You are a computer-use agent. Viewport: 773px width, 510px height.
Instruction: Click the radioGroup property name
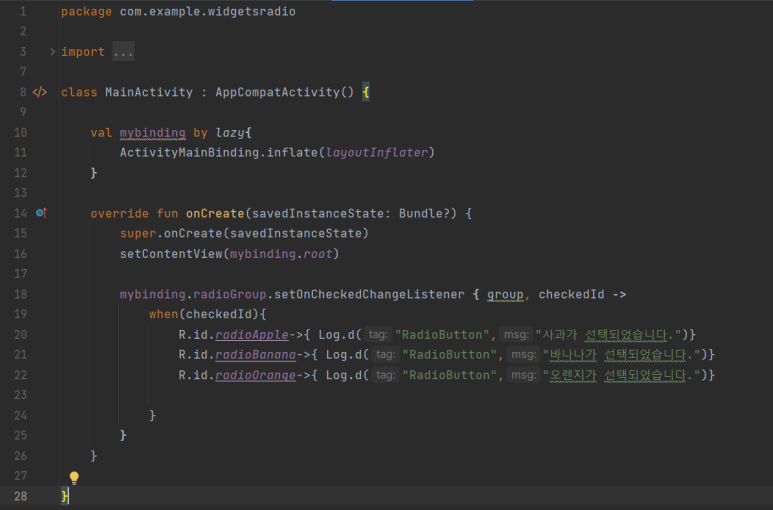click(x=230, y=295)
